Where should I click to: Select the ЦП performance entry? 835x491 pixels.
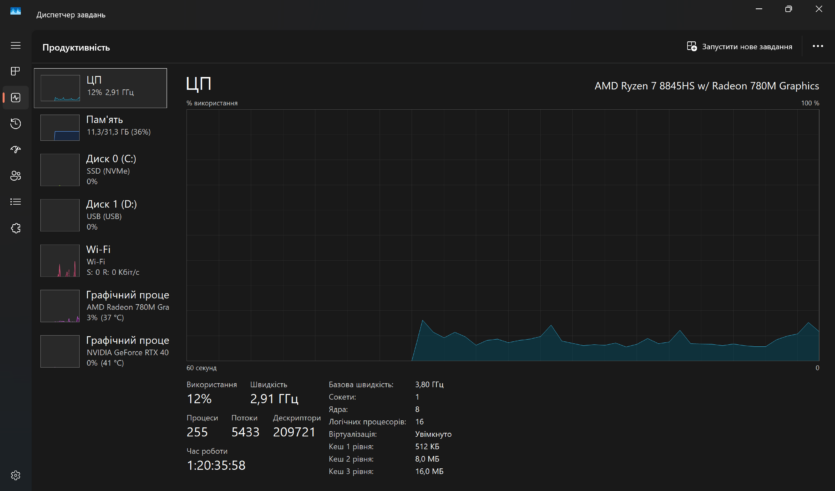101,88
